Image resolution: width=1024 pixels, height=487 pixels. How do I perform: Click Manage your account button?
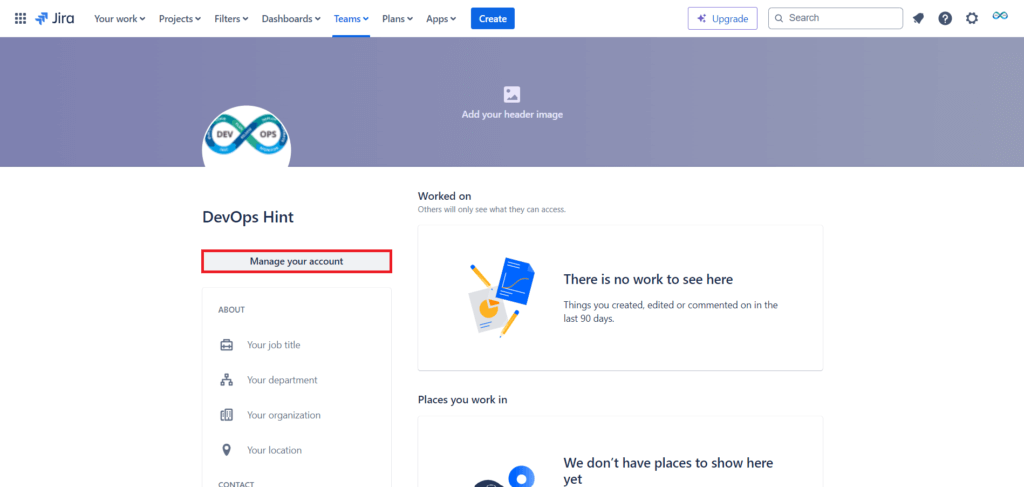pos(296,261)
